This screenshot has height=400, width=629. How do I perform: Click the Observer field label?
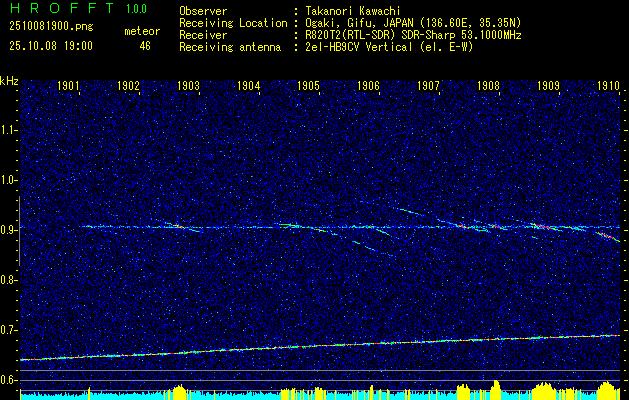[203, 11]
